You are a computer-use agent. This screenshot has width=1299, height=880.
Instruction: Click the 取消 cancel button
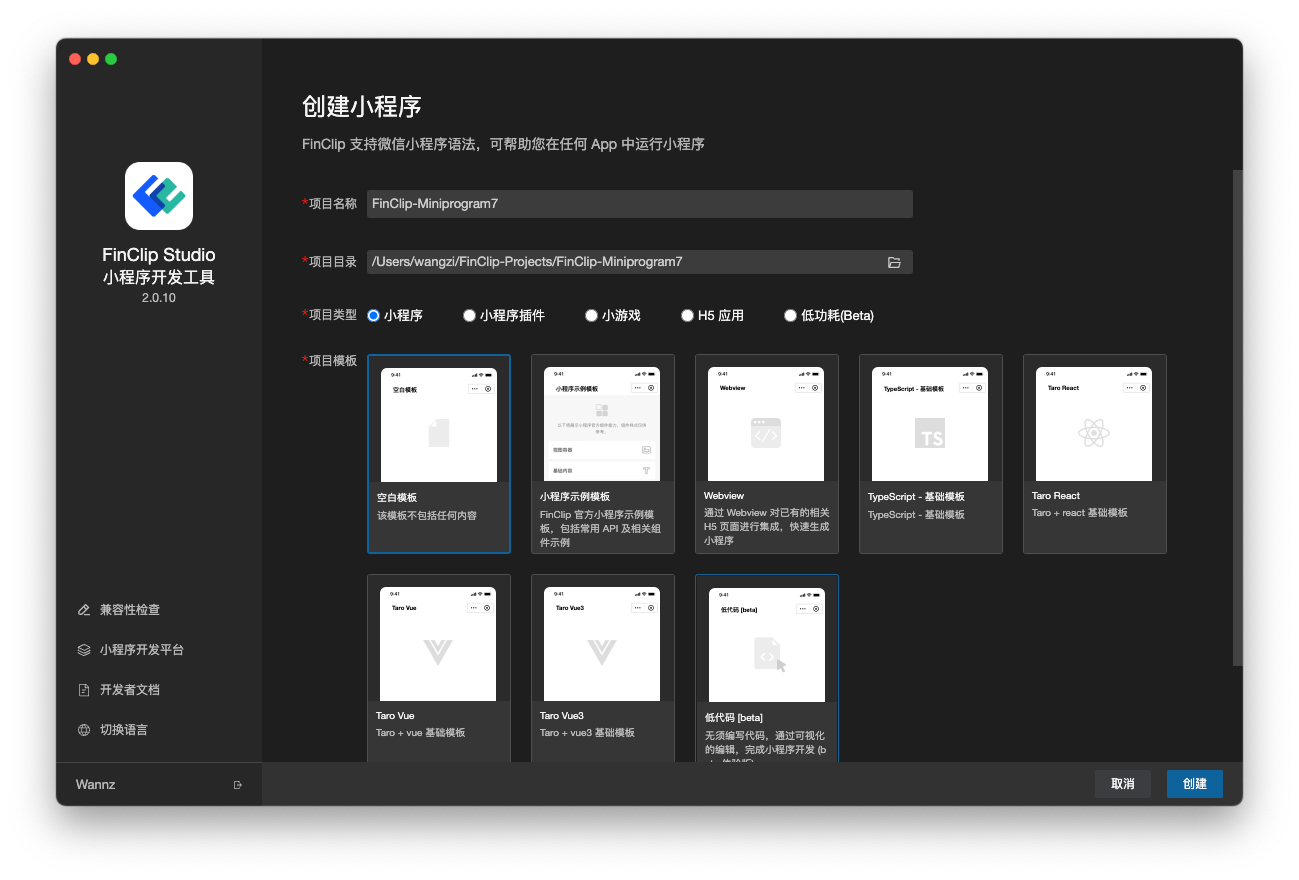click(1122, 784)
